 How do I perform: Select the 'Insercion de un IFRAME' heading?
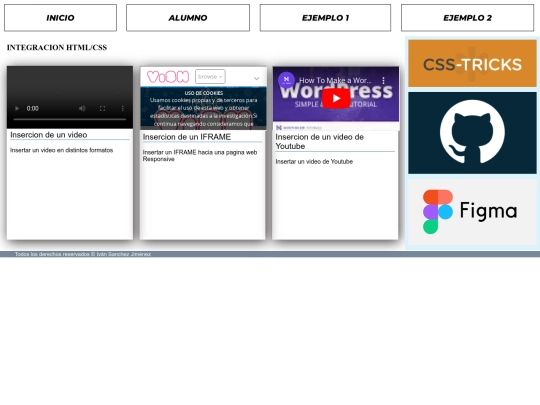[x=187, y=137]
